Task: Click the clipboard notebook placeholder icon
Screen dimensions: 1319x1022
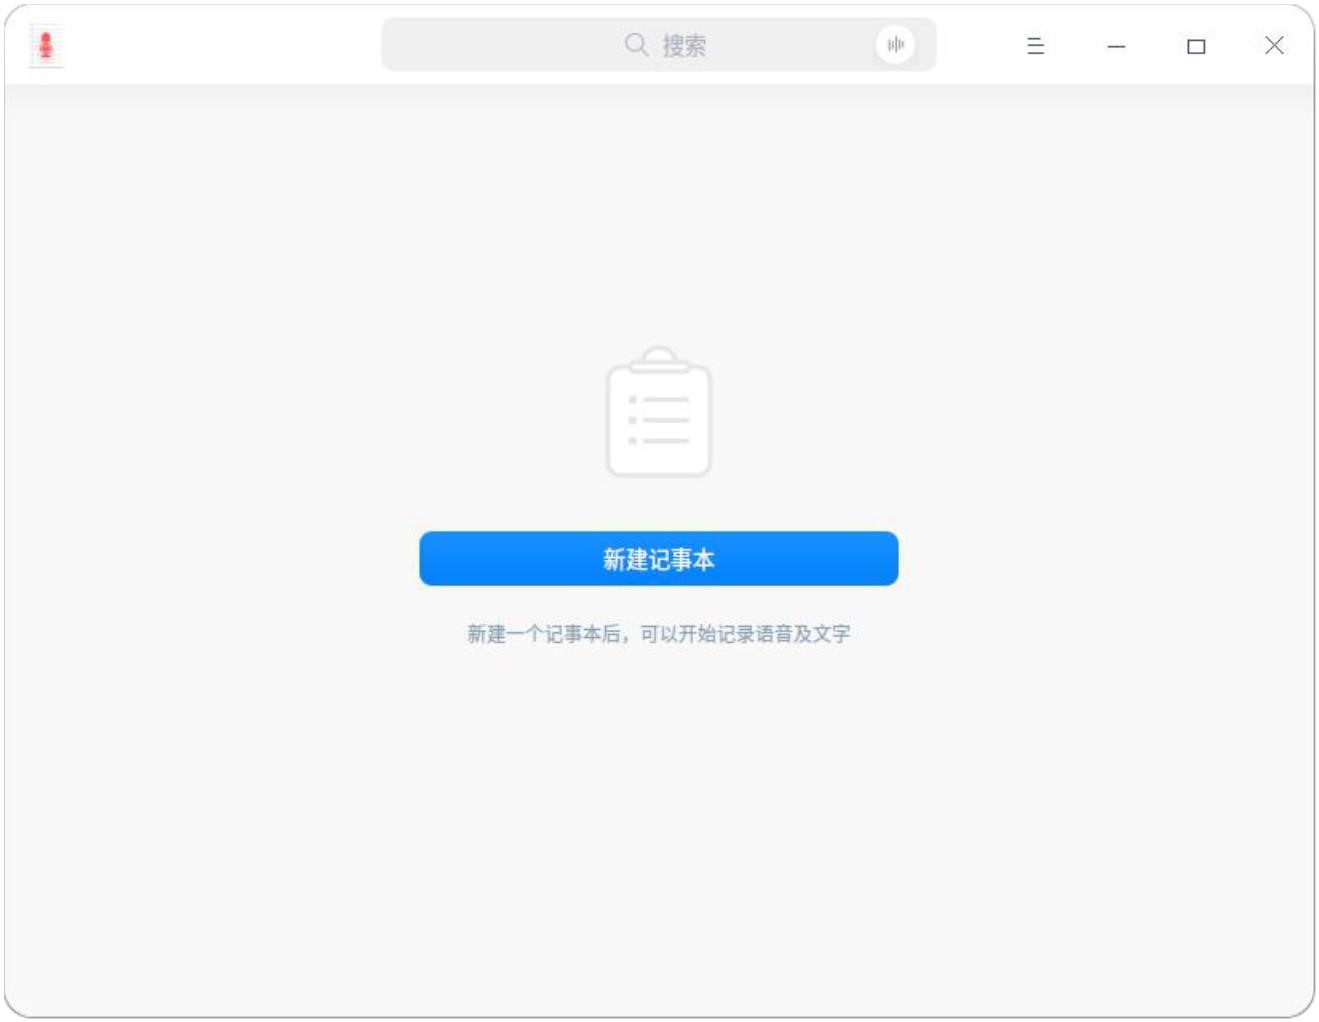Action: pyautogui.click(x=659, y=412)
